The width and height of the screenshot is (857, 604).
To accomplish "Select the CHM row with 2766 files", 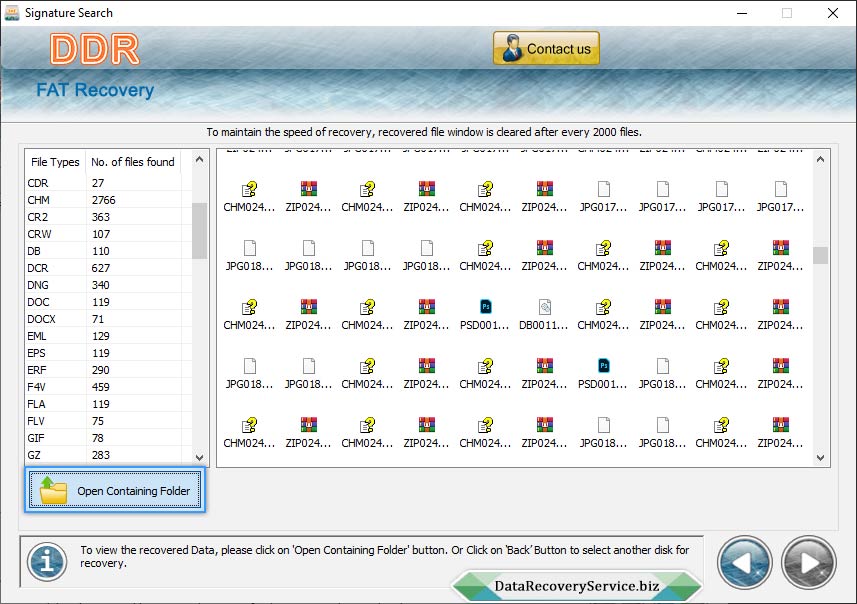I will click(109, 200).
